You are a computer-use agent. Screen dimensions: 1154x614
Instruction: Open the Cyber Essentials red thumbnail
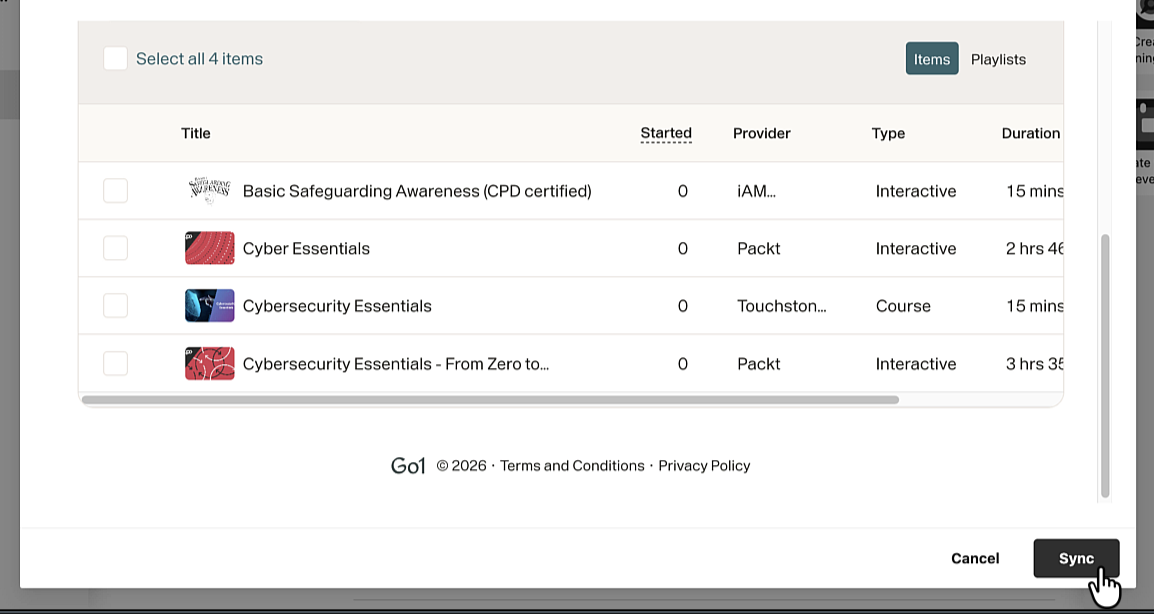(x=210, y=248)
